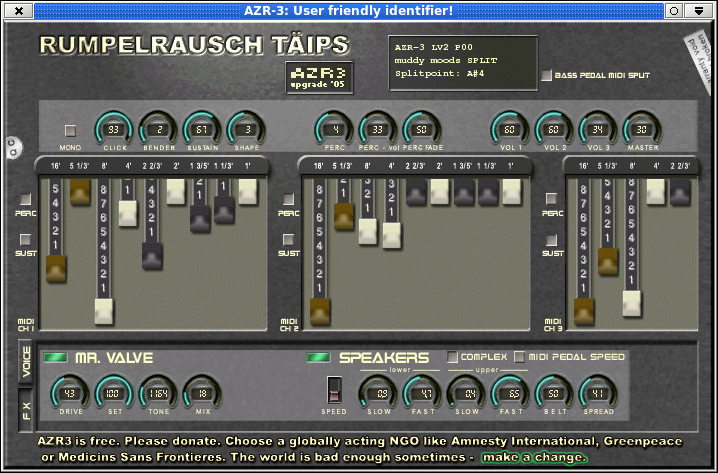Click the 'make a change.' link
The width and height of the screenshot is (718, 473).
[534, 457]
